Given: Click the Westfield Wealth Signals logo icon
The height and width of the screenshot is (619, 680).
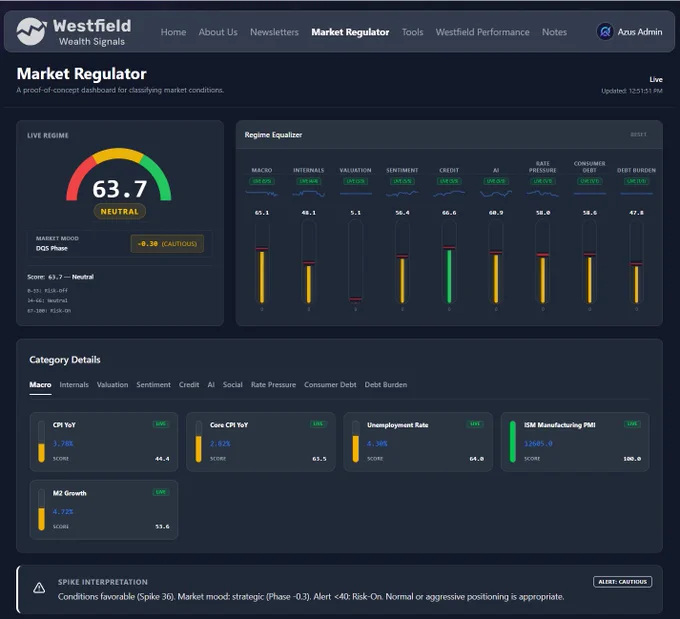Looking at the screenshot, I should click(x=31, y=32).
